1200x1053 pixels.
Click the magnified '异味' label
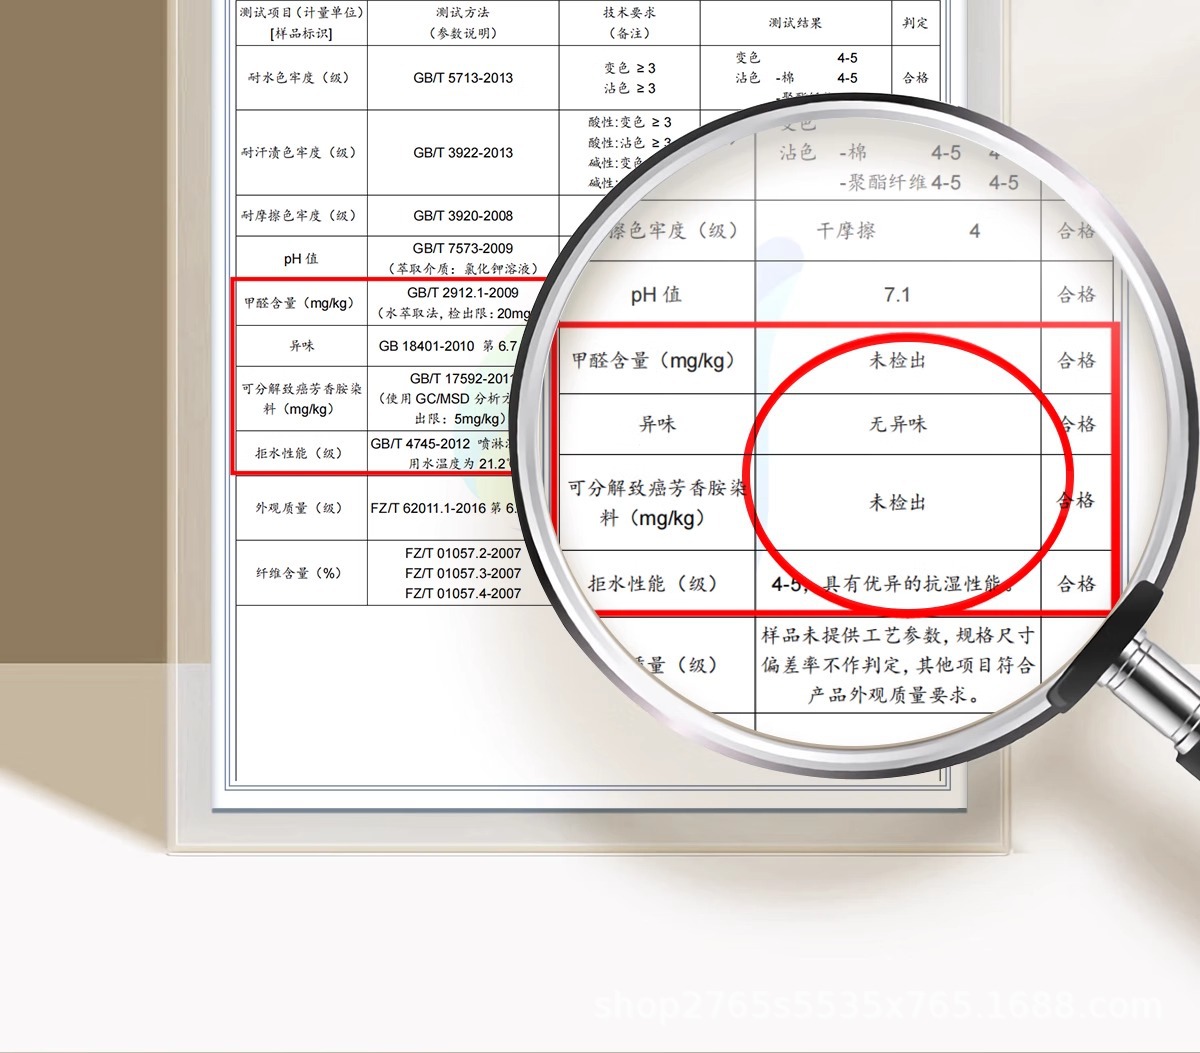[x=657, y=424]
